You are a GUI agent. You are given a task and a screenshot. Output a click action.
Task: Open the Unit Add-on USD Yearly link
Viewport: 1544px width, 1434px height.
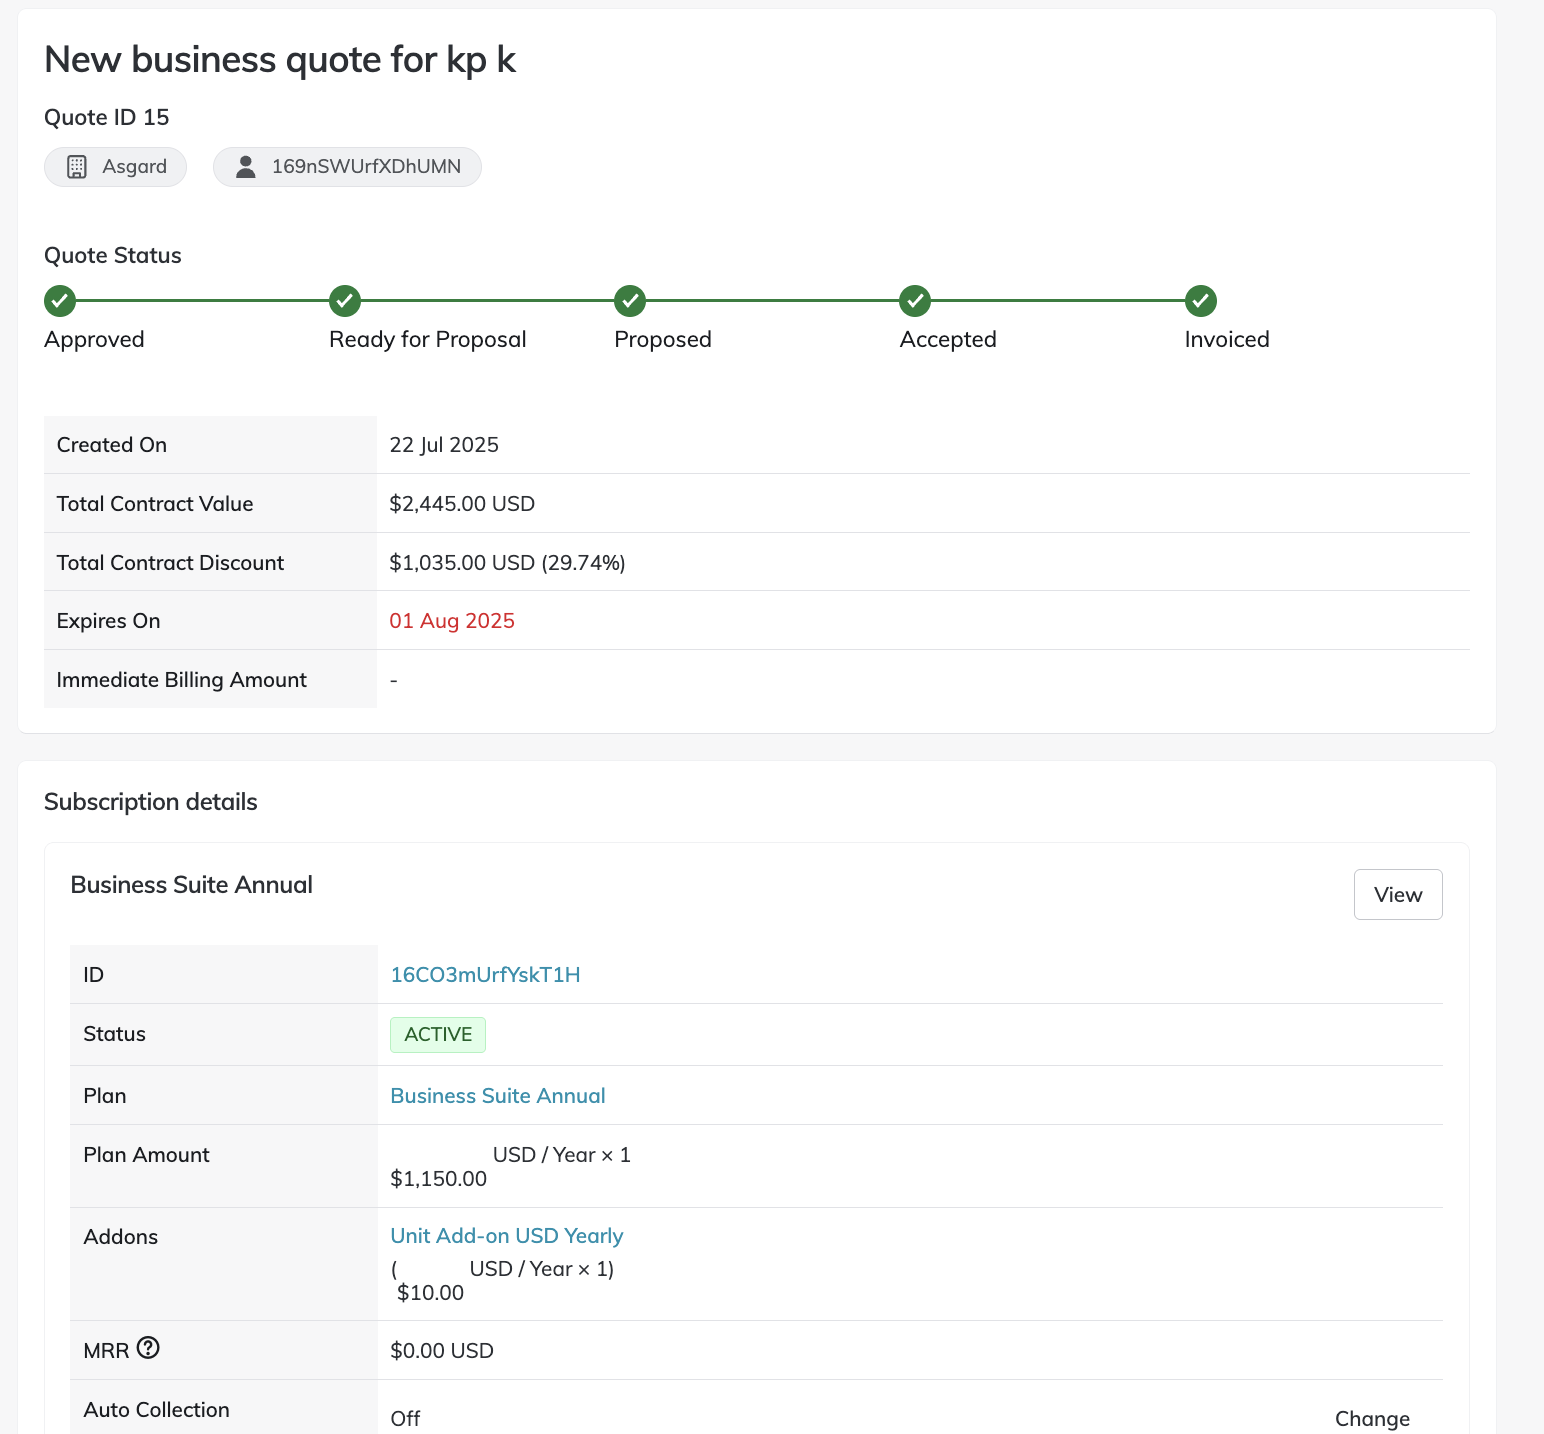[x=506, y=1236]
